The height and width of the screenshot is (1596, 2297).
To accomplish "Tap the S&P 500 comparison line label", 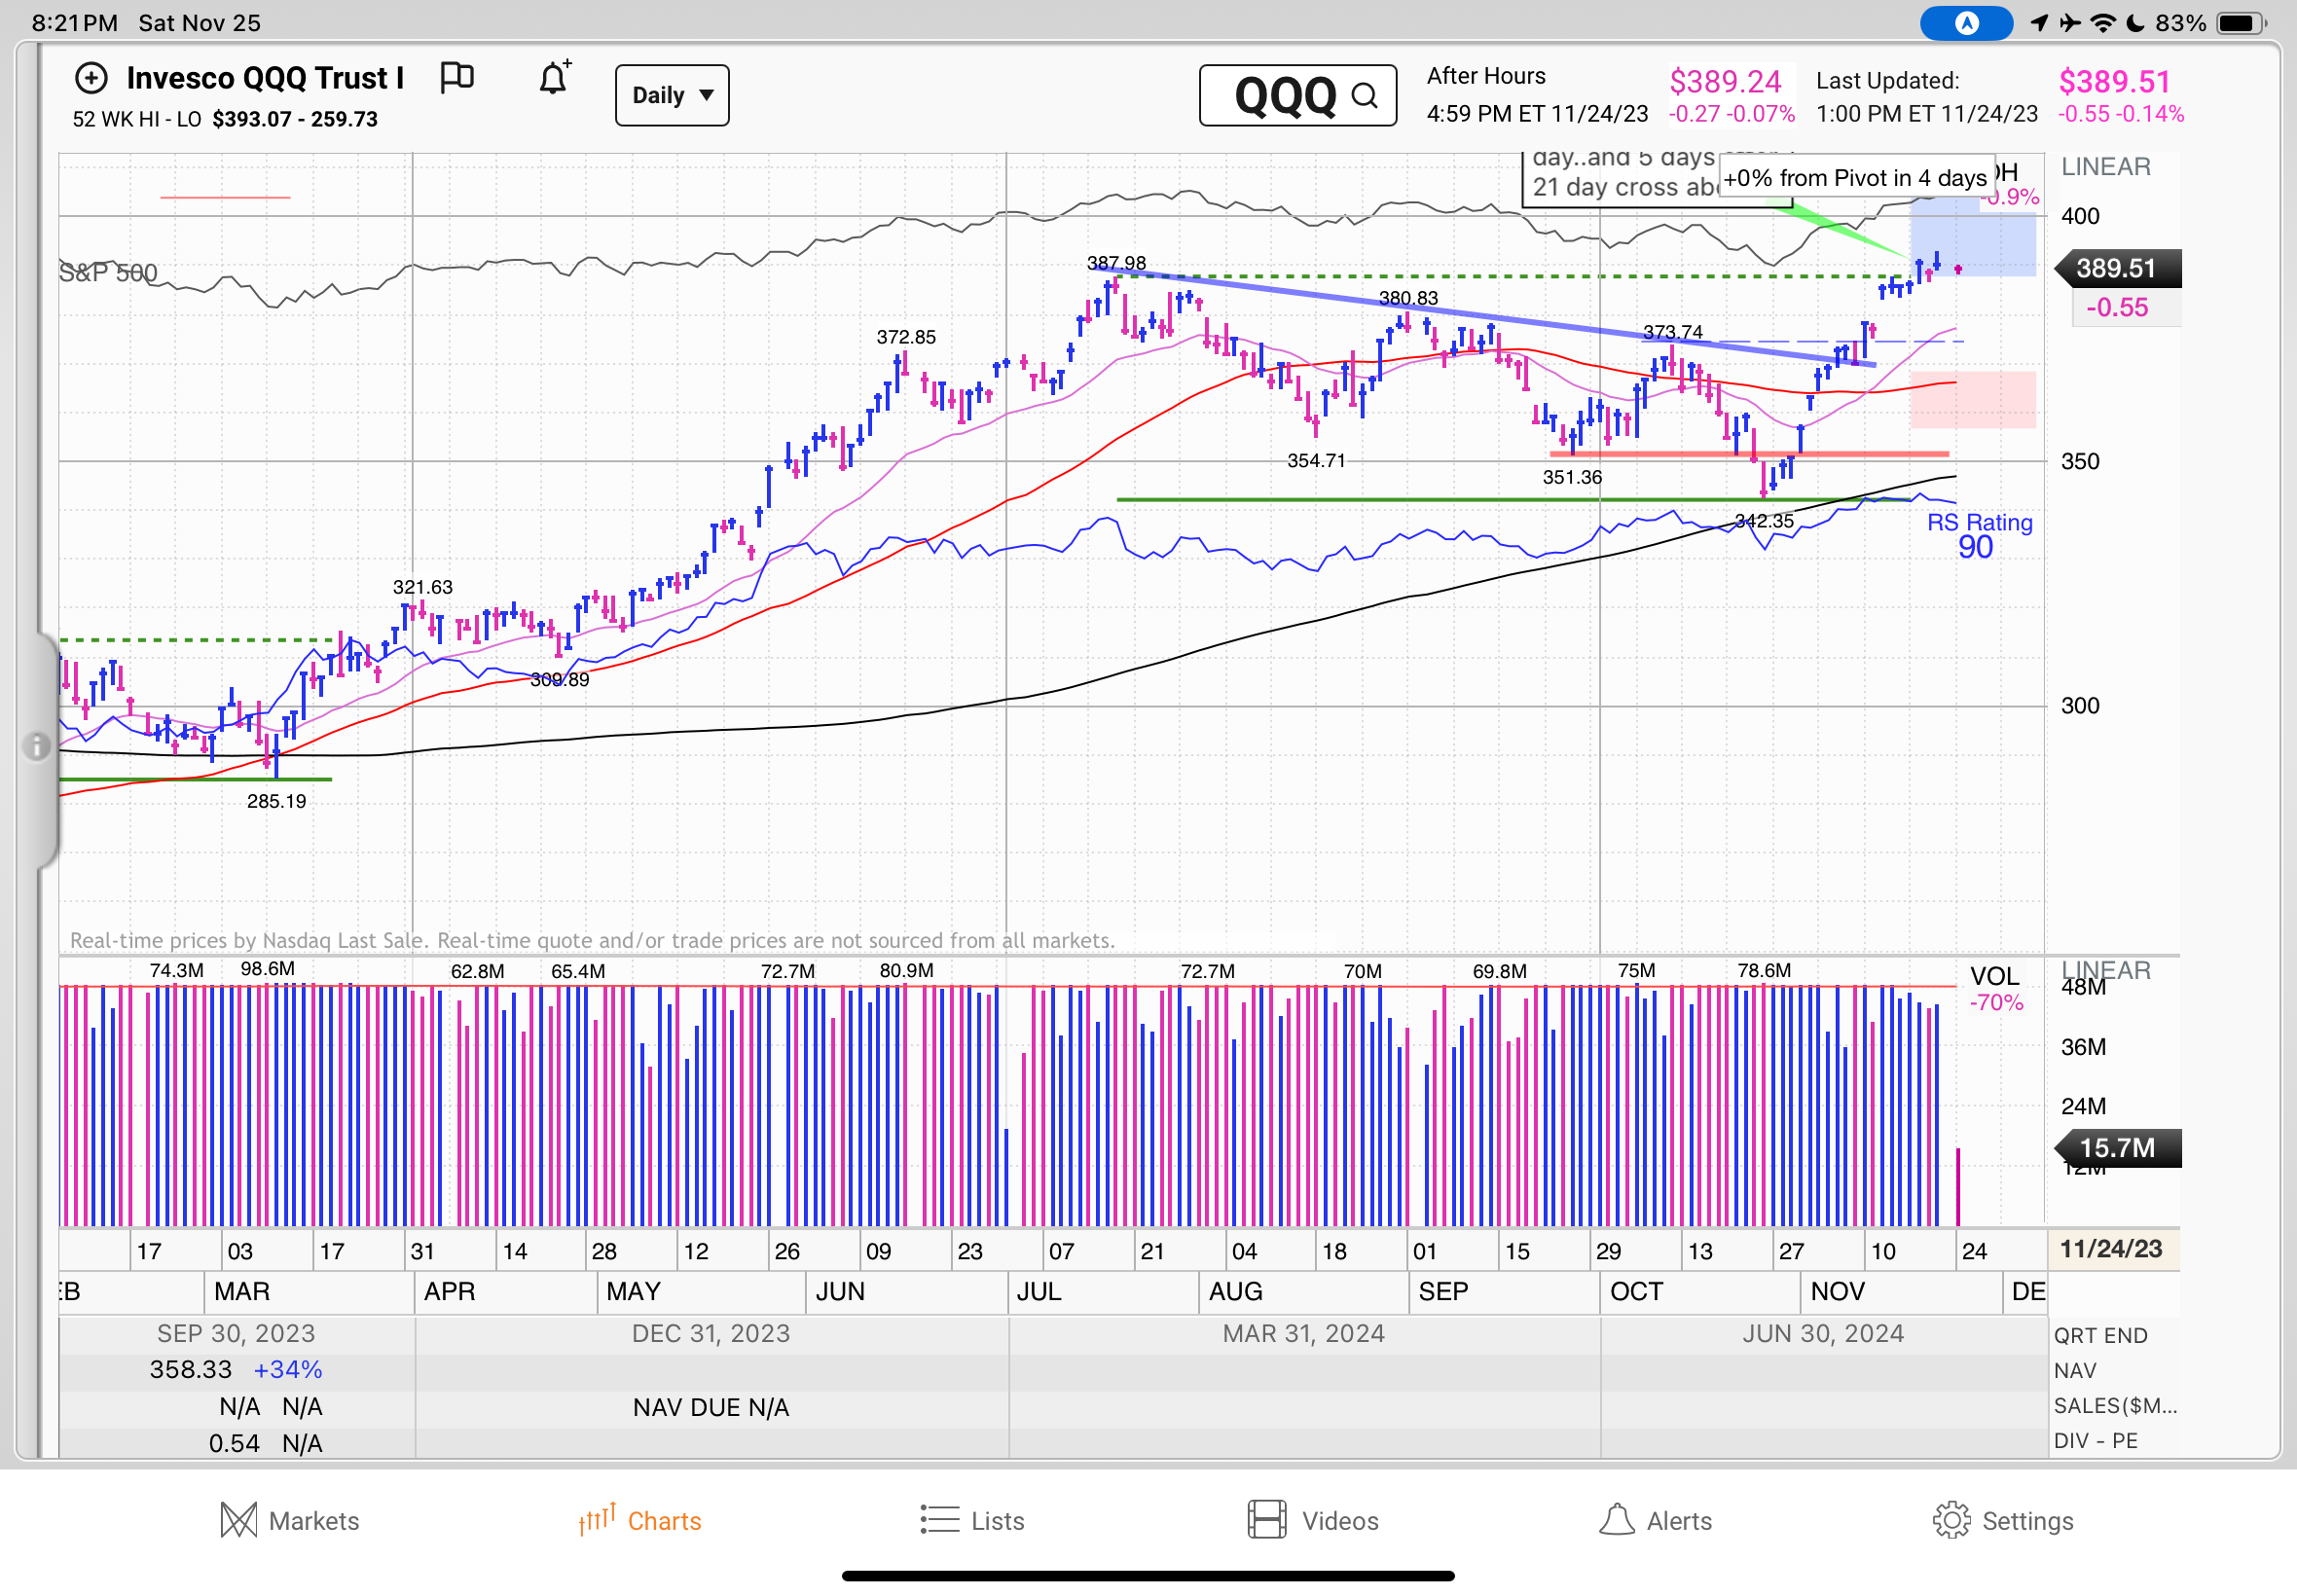I will 108,272.
